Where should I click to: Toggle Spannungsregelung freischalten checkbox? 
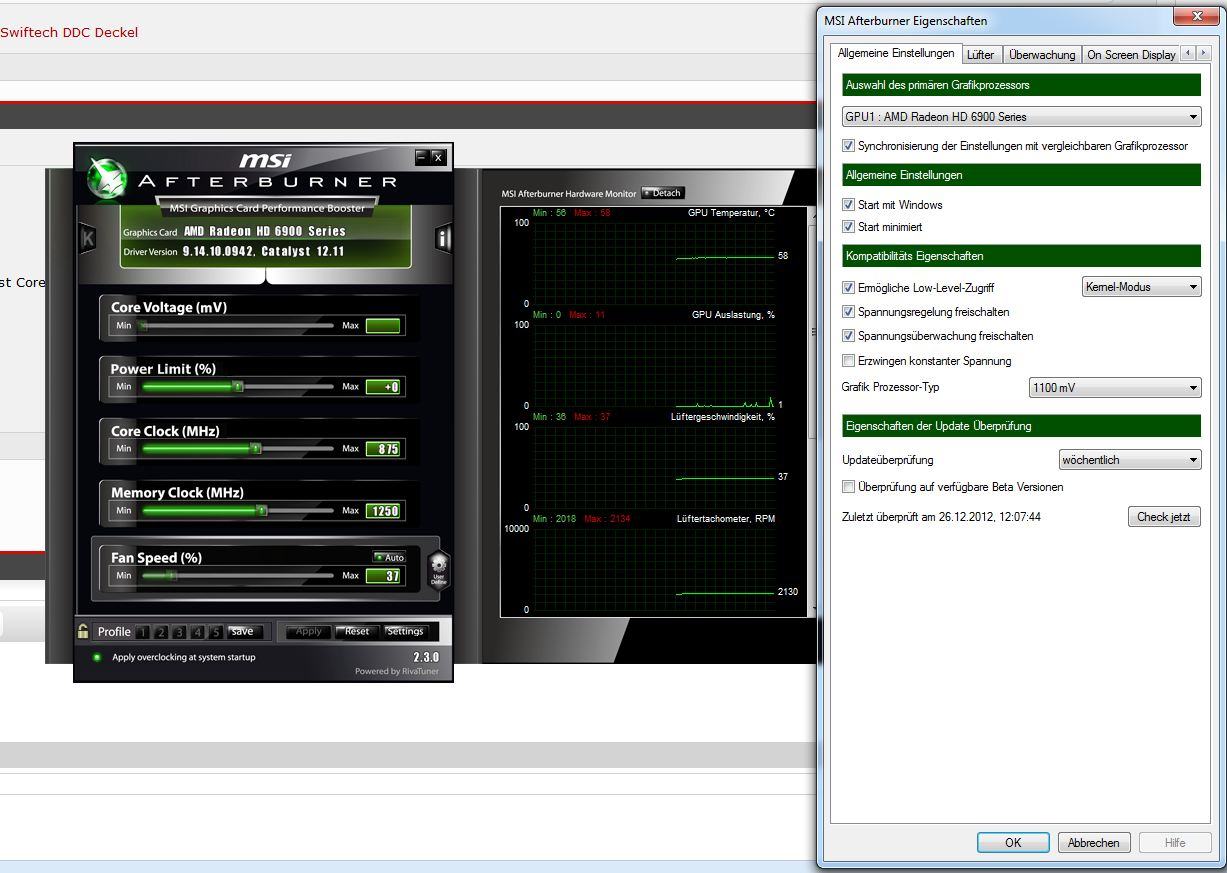pos(849,312)
